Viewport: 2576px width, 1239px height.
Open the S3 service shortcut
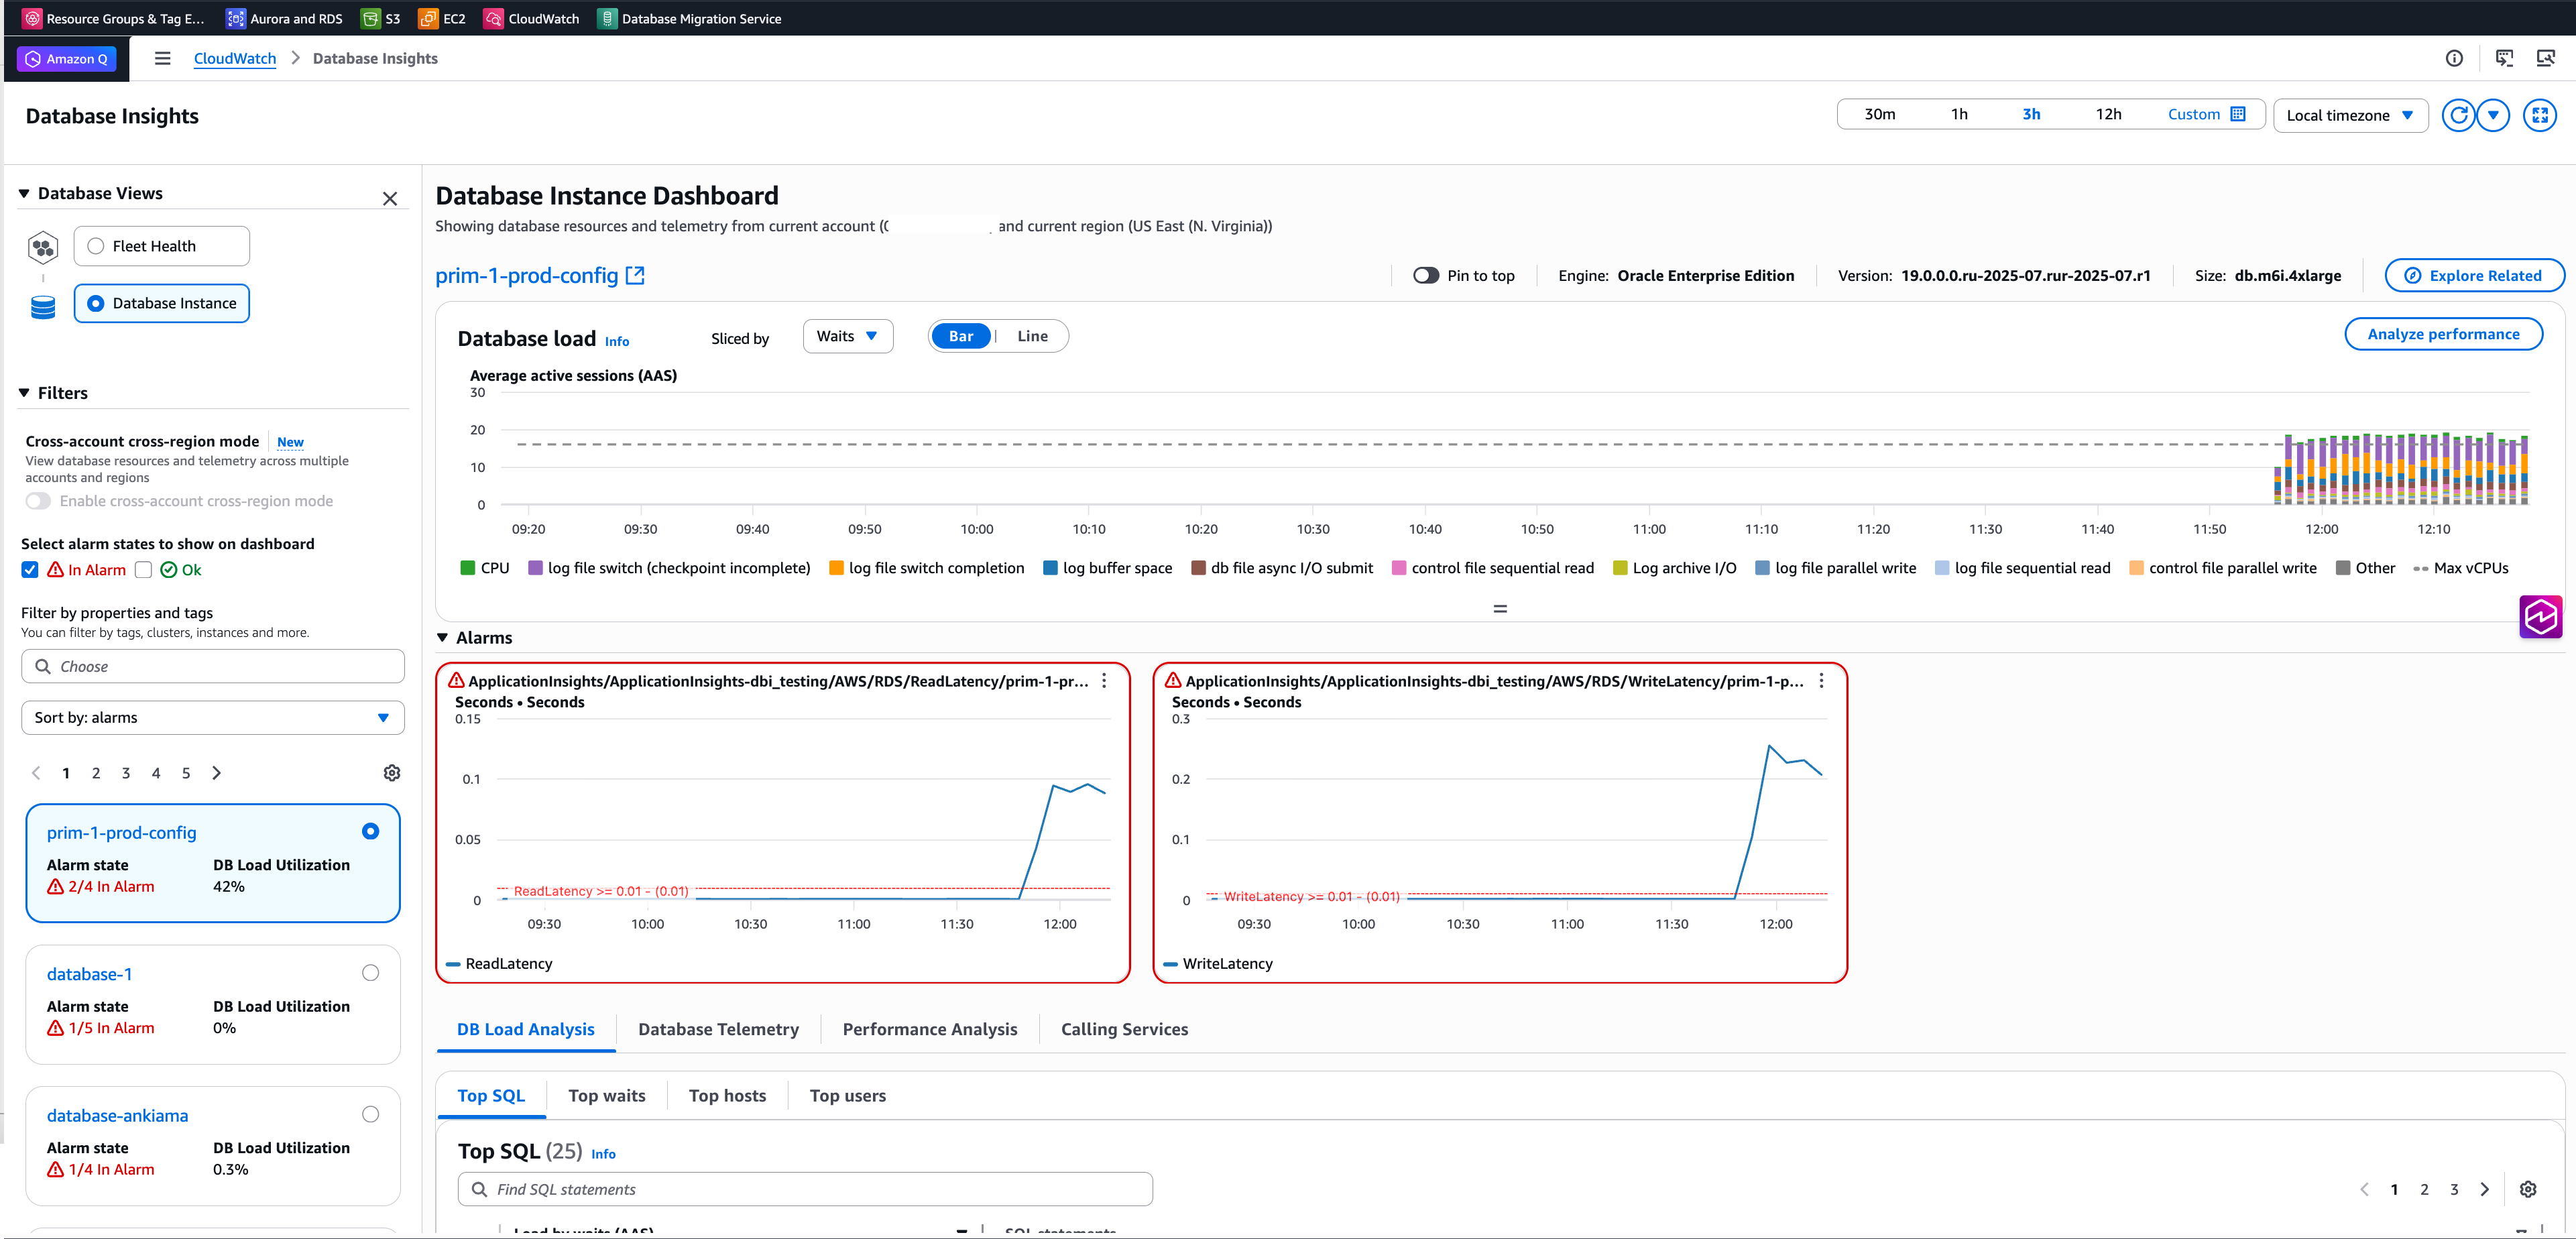pyautogui.click(x=381, y=18)
